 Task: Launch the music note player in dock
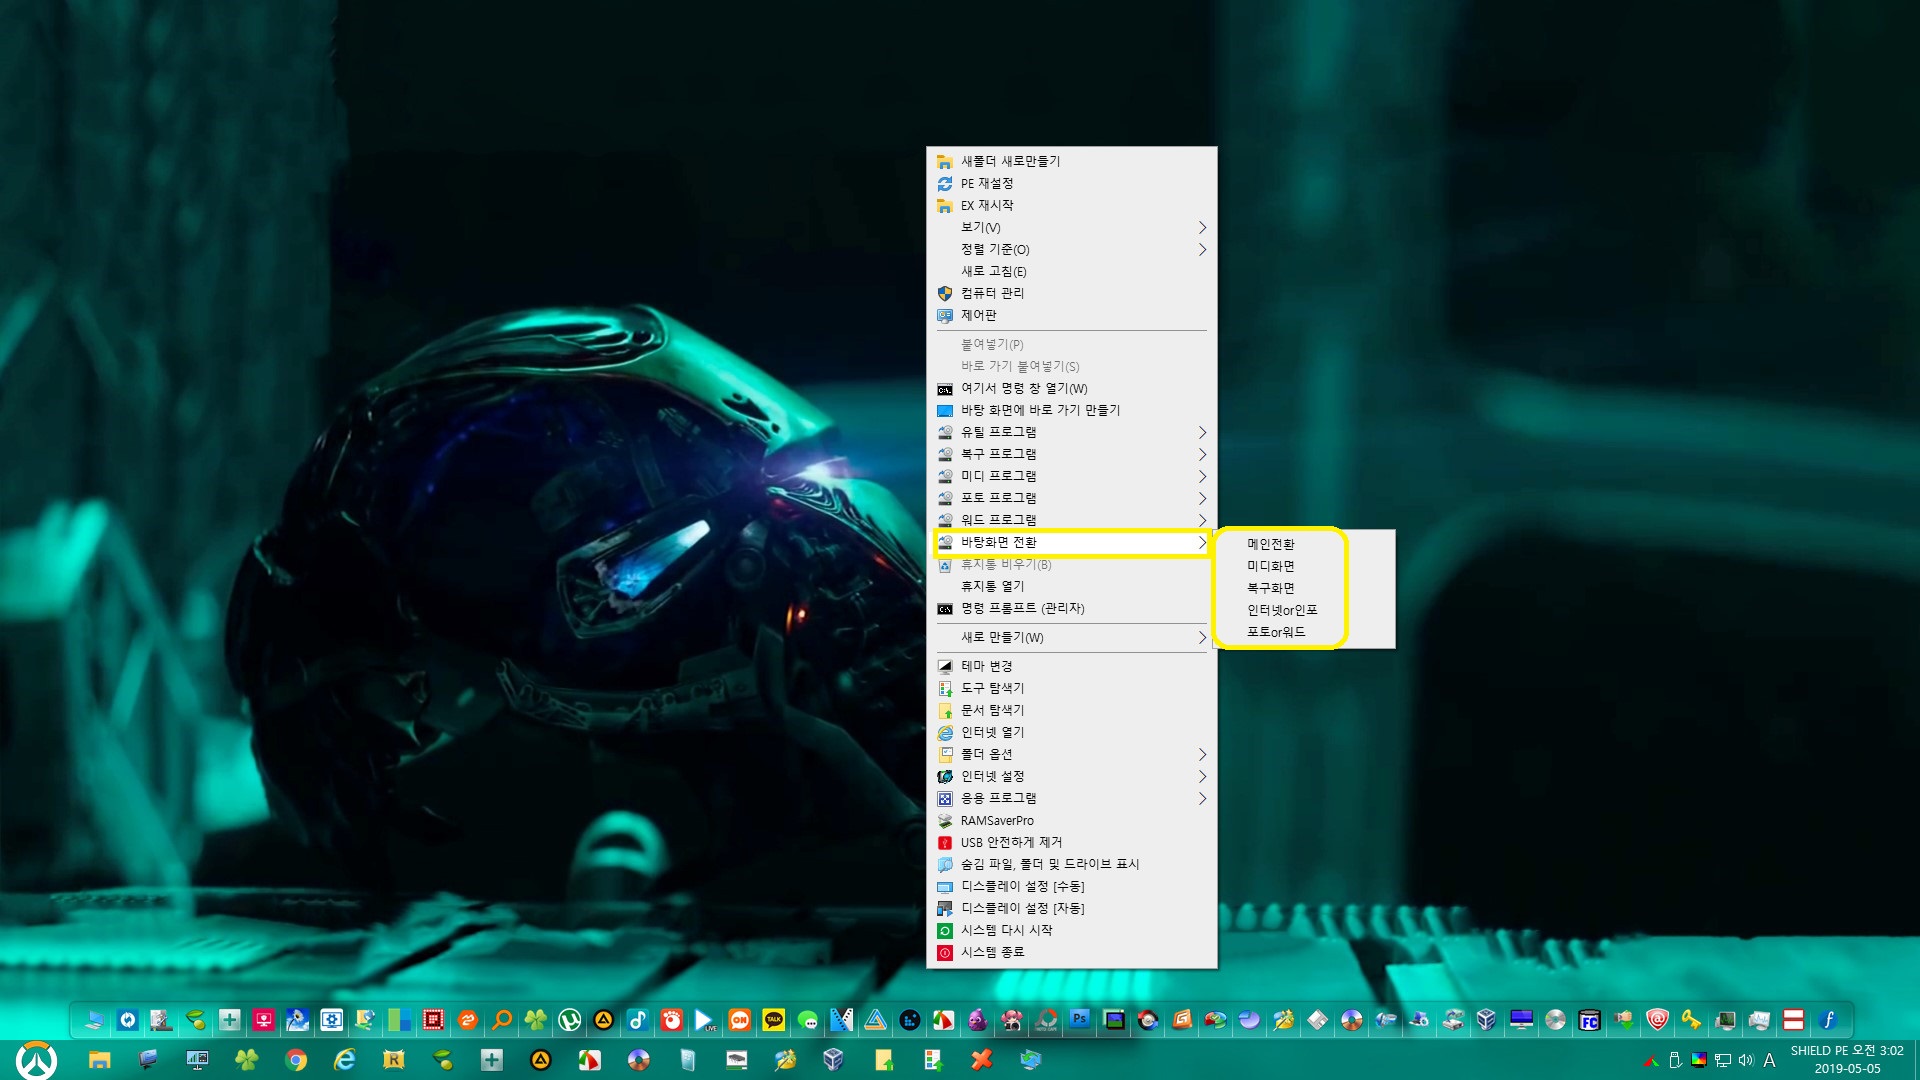[x=637, y=1020]
